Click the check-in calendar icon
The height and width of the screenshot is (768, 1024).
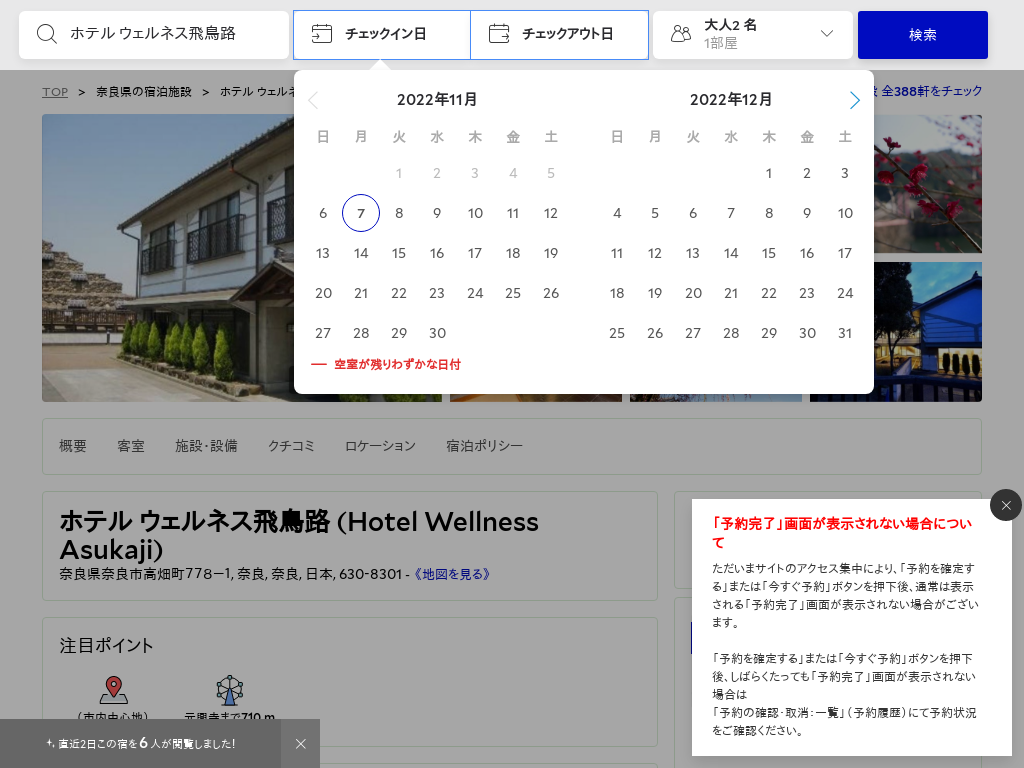coord(321,33)
